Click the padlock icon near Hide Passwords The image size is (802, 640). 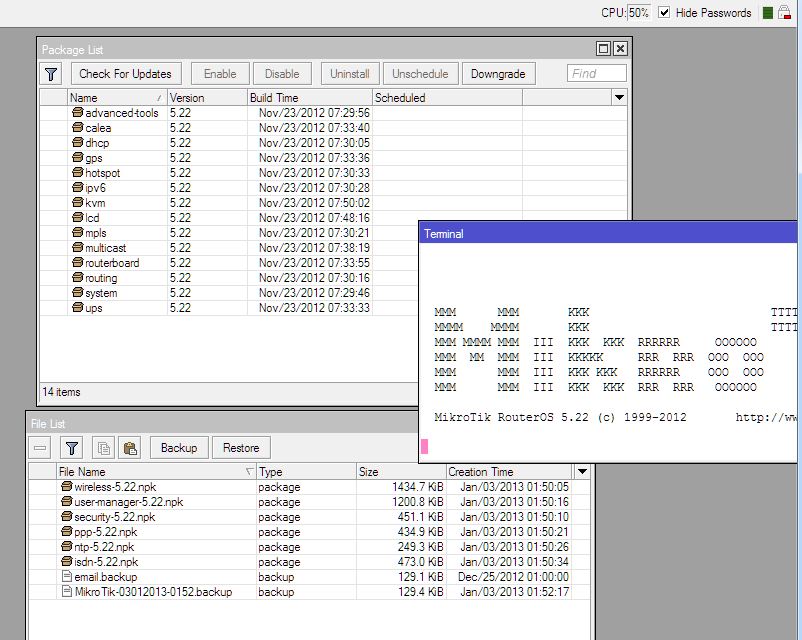pyautogui.click(x=784, y=13)
